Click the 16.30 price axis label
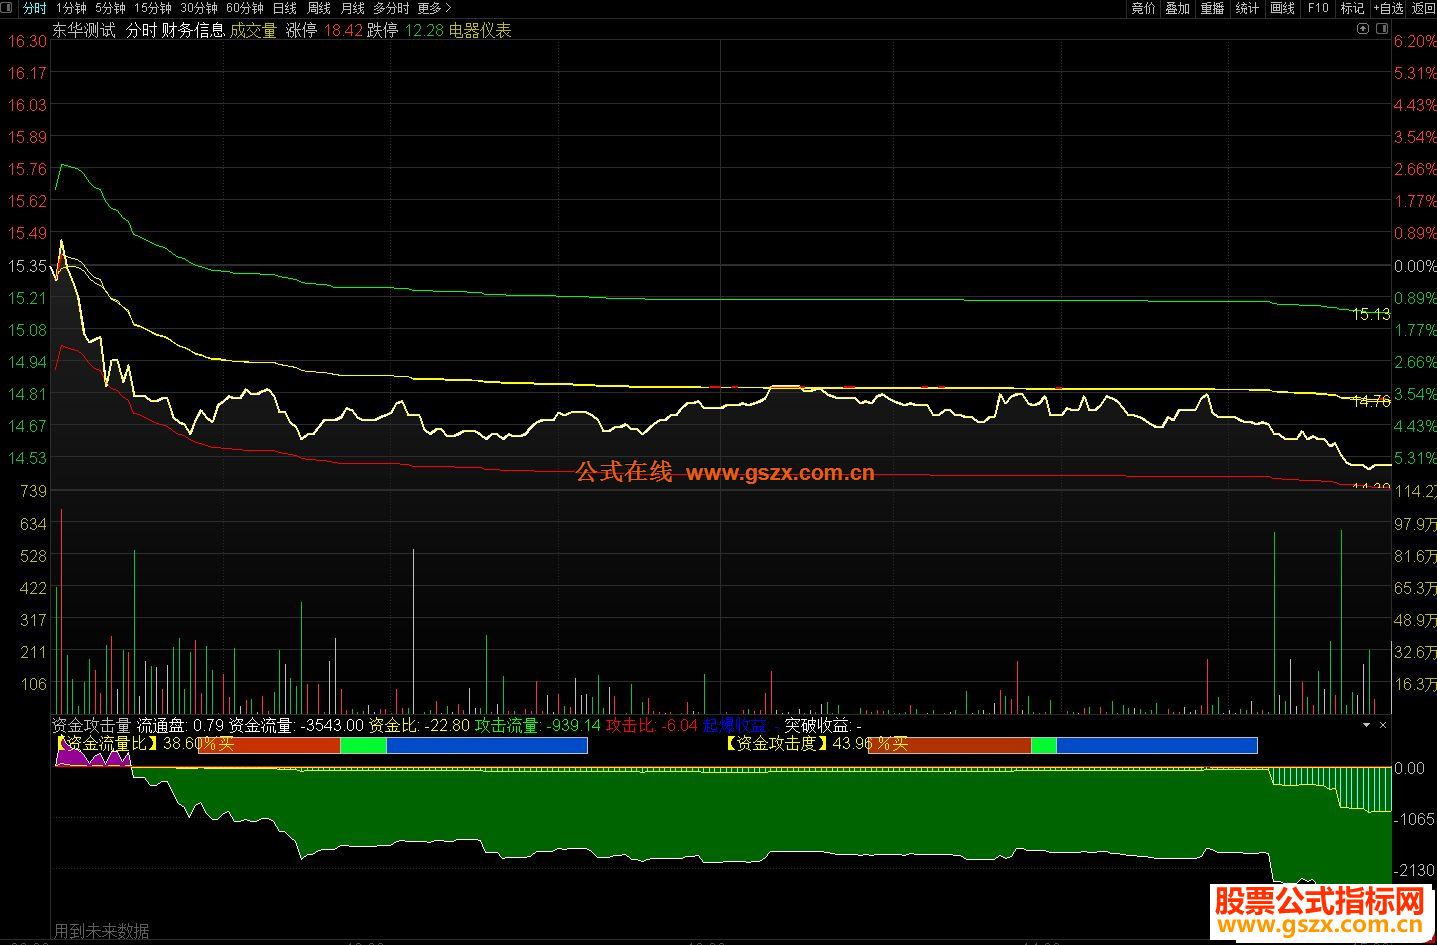1437x945 pixels. [x=27, y=41]
